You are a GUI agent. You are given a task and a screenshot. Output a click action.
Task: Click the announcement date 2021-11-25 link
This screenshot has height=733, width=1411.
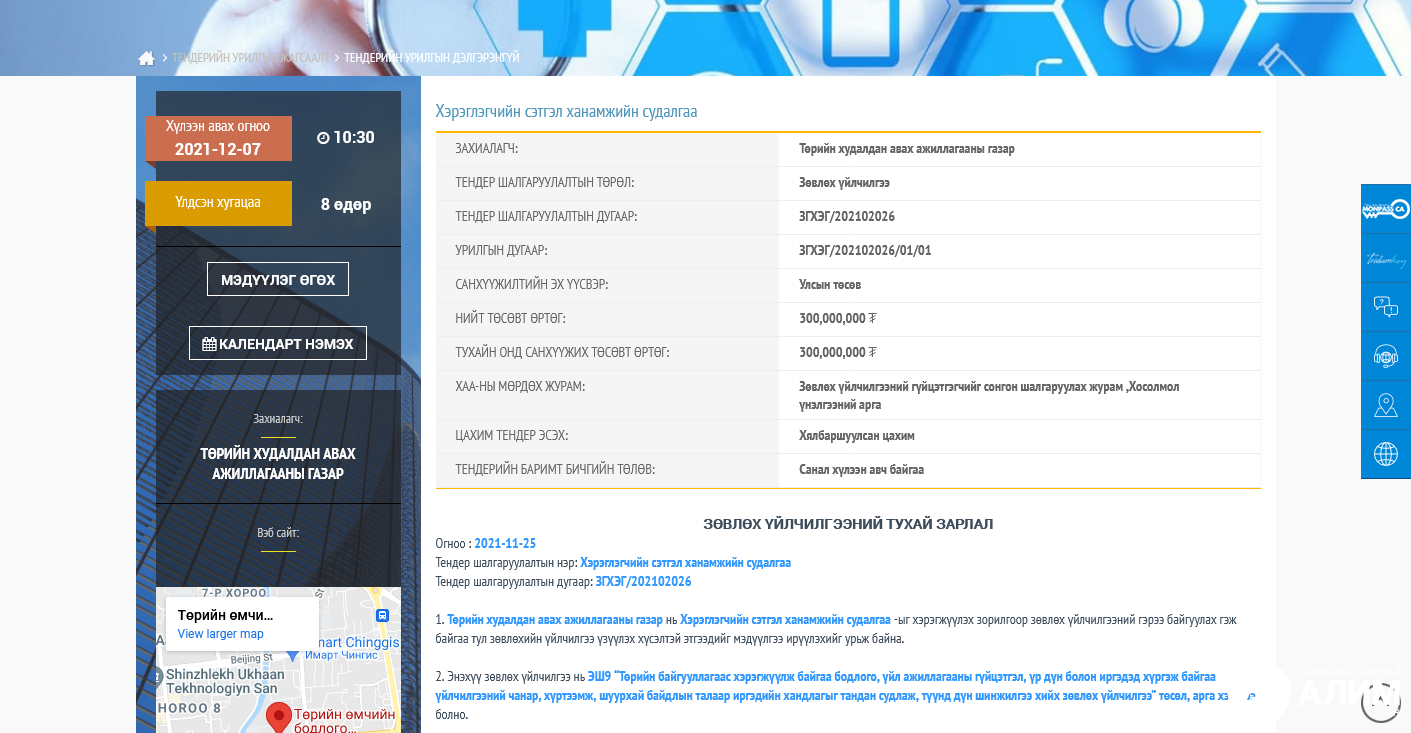[505, 543]
